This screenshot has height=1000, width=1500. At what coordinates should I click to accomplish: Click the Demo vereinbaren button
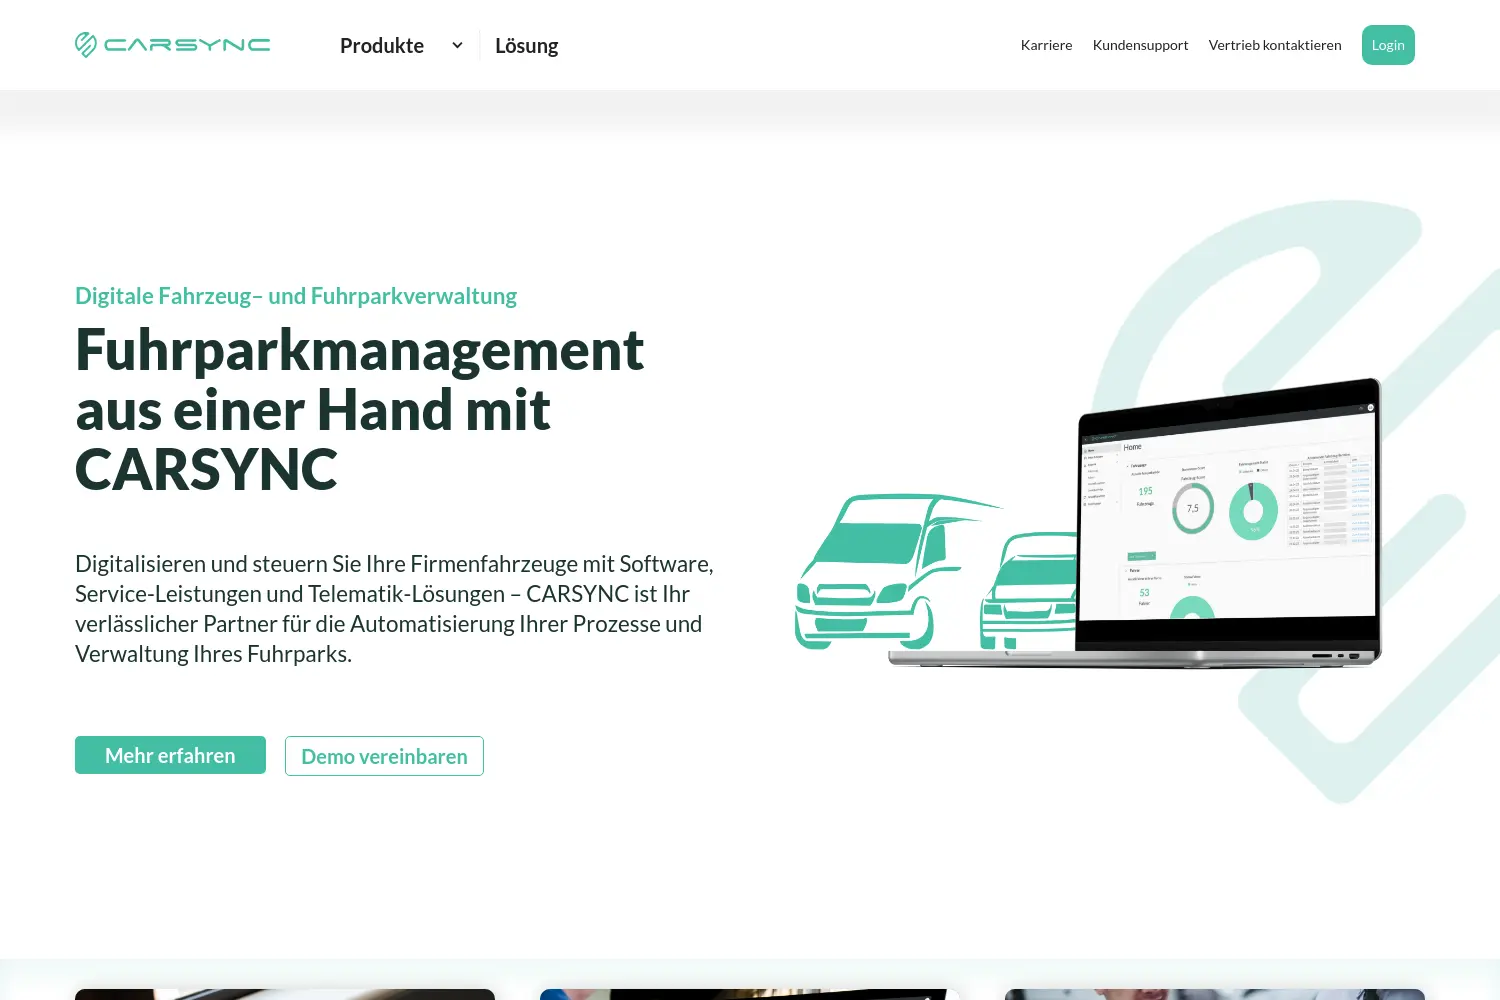click(384, 756)
